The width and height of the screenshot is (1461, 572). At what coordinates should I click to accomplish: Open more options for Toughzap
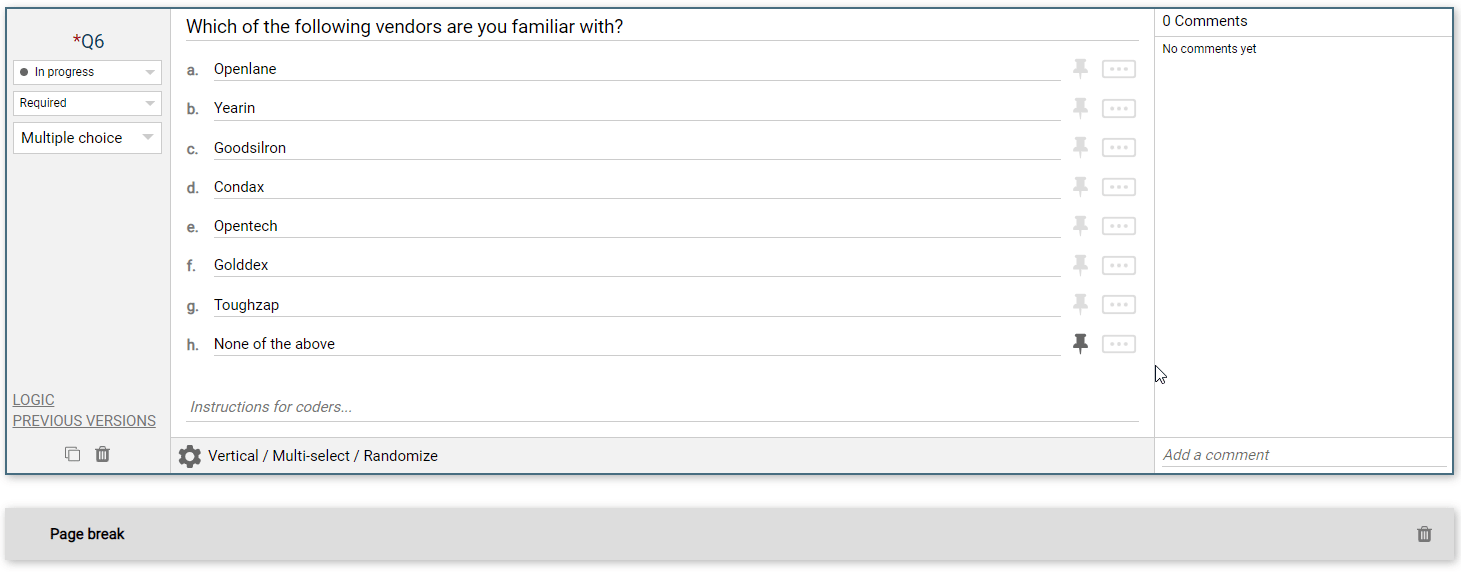[x=1118, y=305]
